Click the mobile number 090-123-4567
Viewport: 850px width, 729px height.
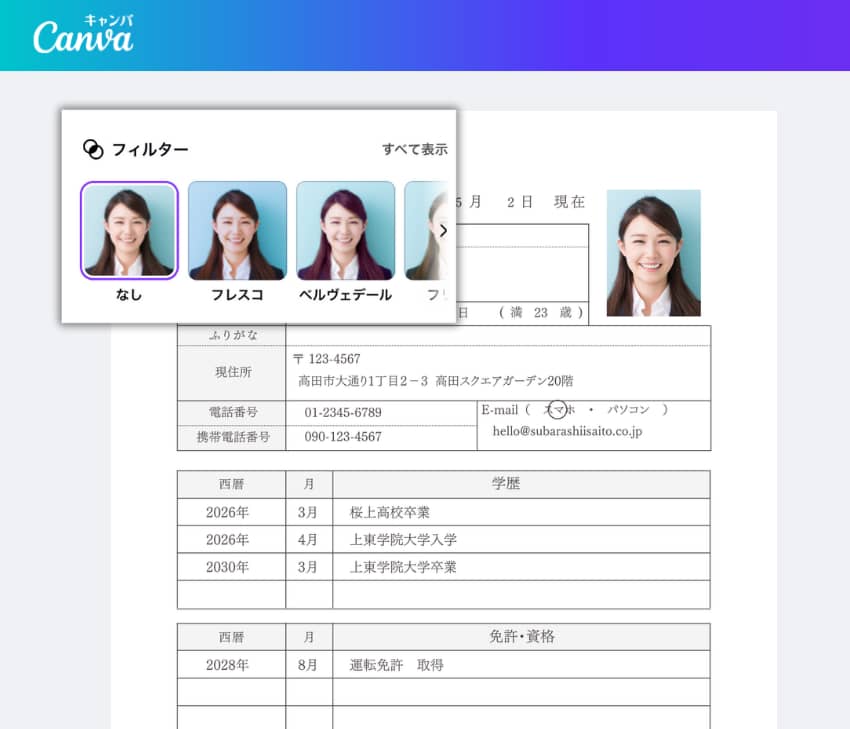343,437
